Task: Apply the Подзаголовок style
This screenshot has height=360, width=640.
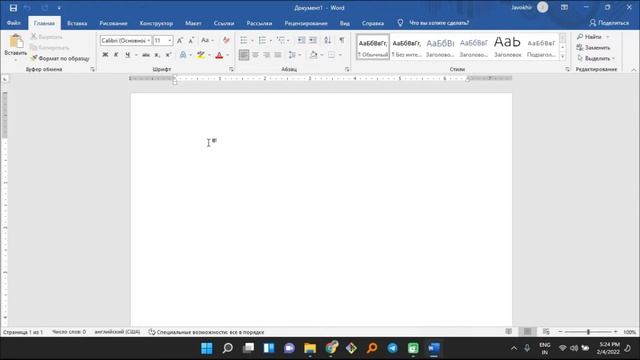Action: coord(541,47)
